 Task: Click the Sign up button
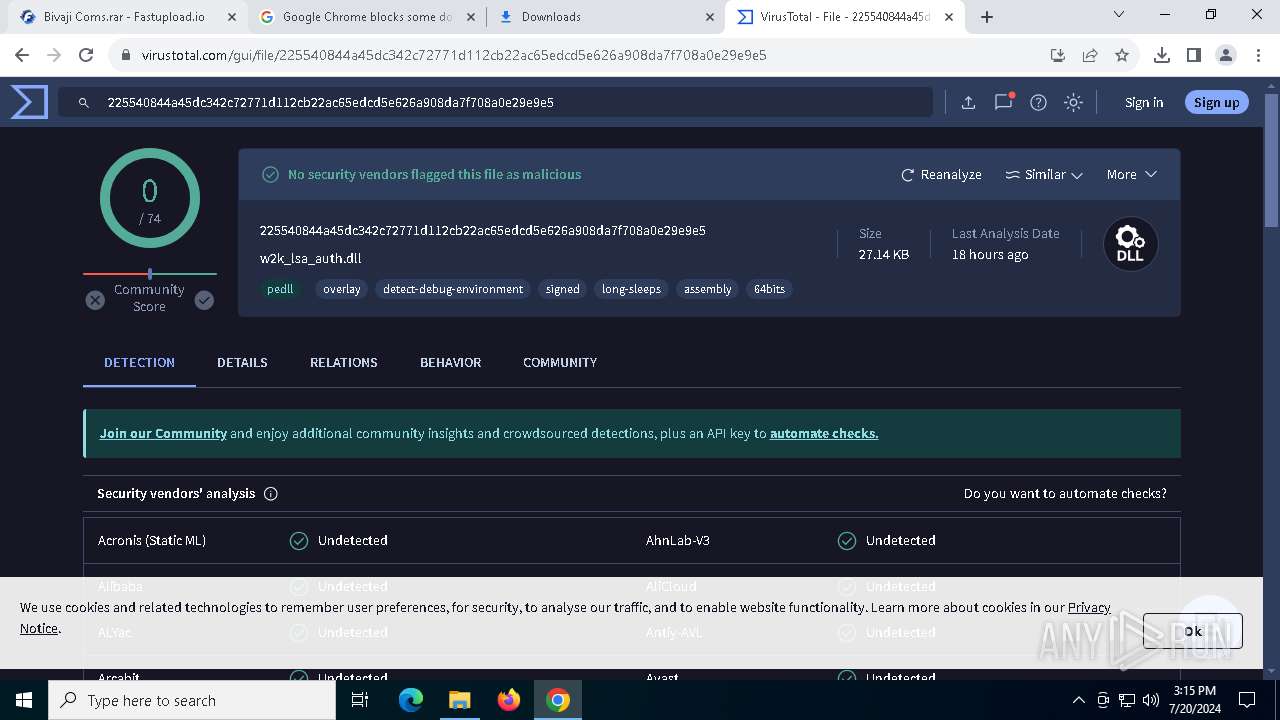coord(1216,102)
